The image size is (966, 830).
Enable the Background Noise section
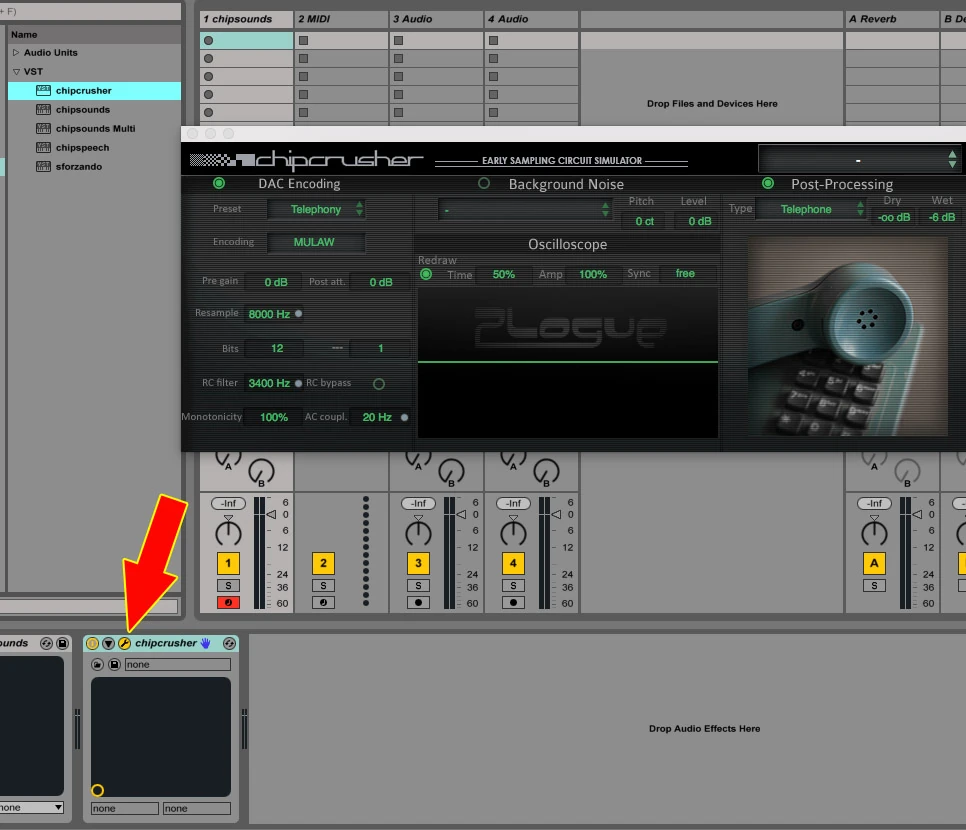tap(484, 184)
